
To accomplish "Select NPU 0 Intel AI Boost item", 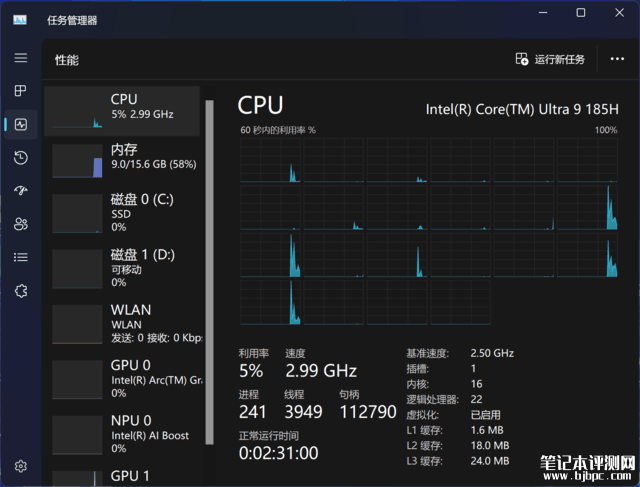I will (122, 434).
